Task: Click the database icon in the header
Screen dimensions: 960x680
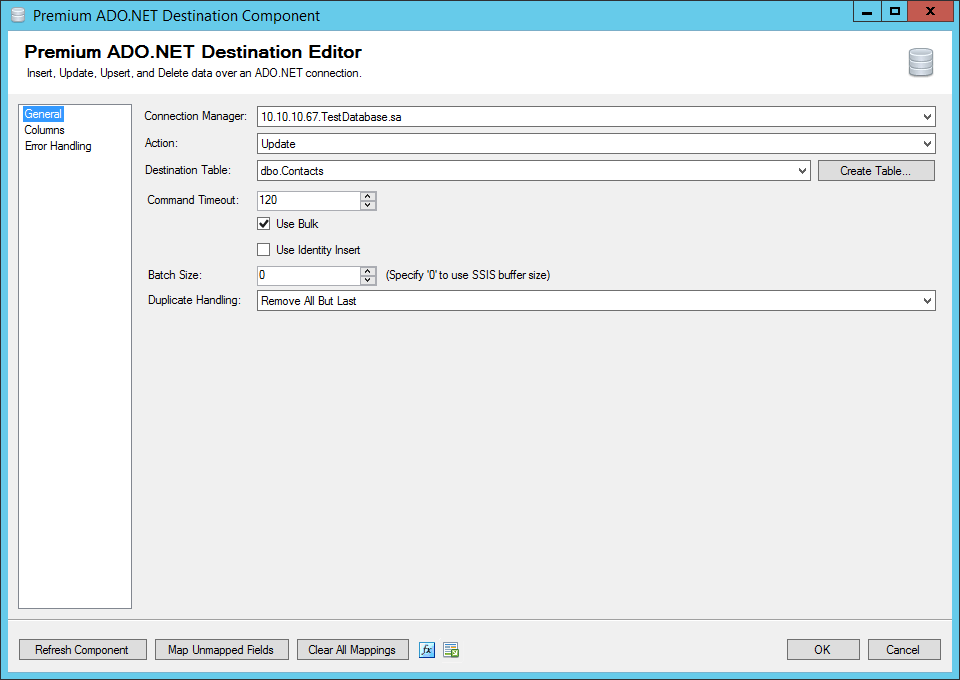Action: 920,62
